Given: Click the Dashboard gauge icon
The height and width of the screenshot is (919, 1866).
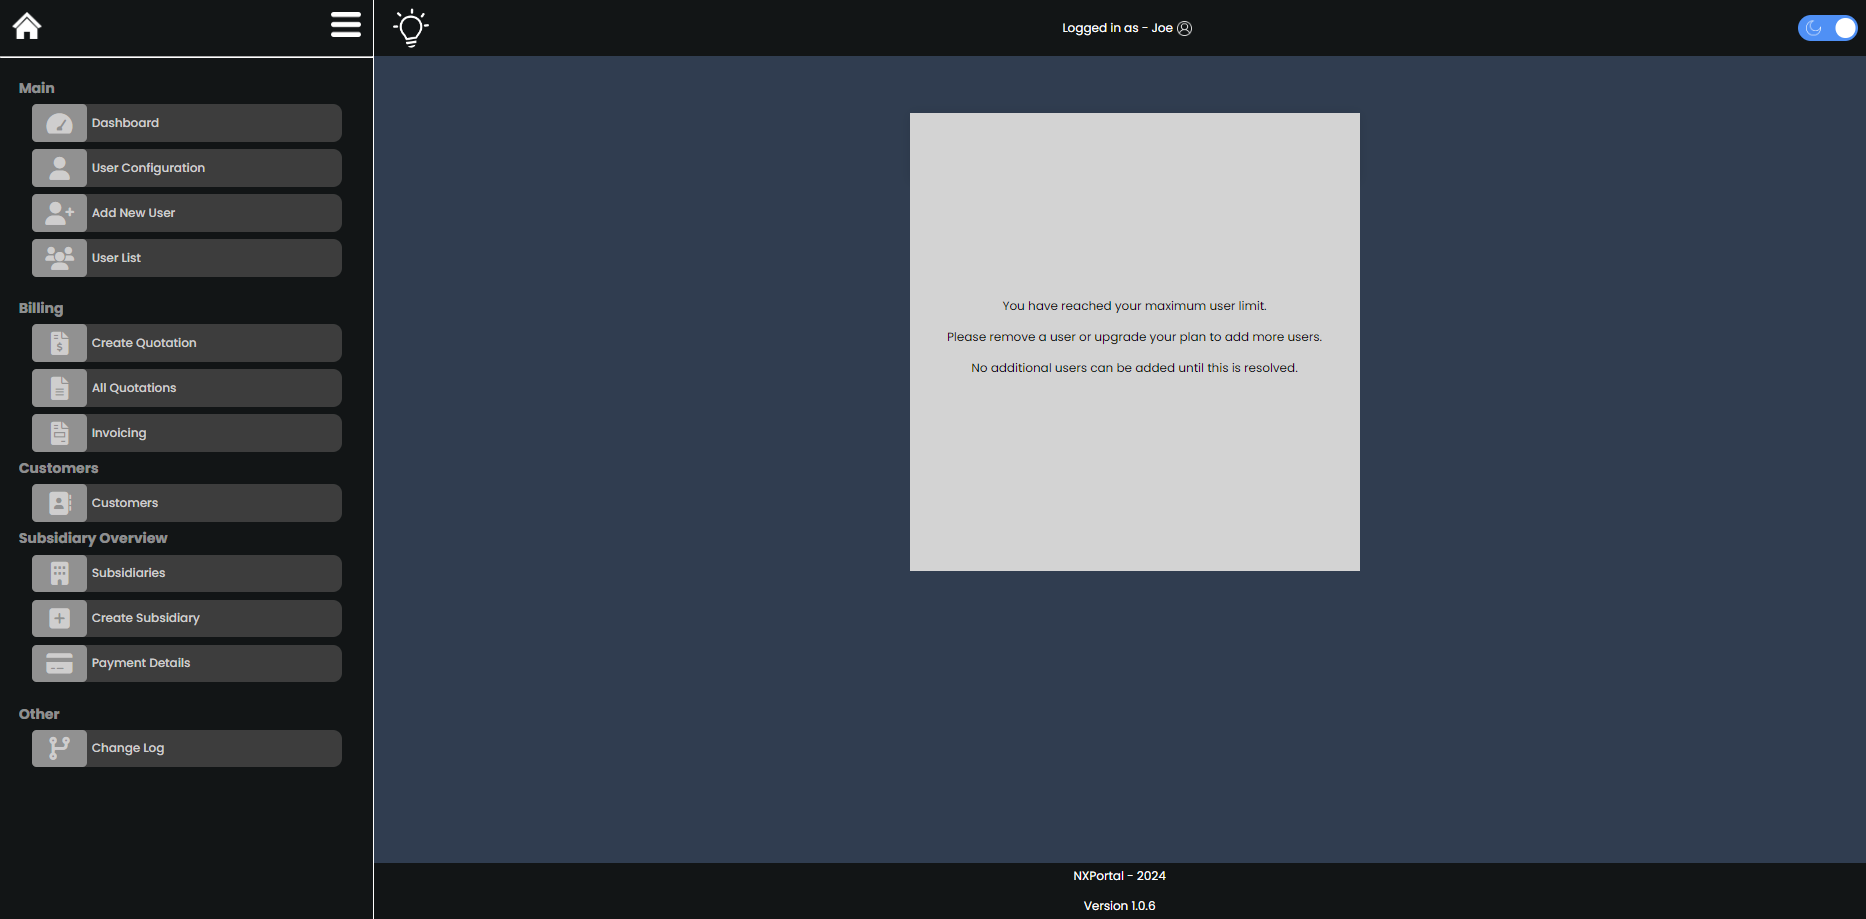Looking at the screenshot, I should (59, 123).
